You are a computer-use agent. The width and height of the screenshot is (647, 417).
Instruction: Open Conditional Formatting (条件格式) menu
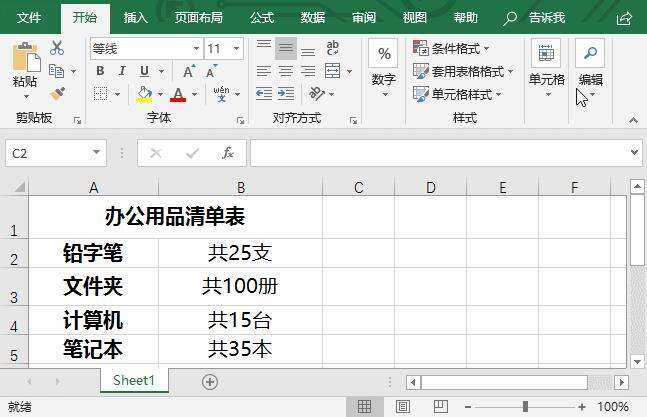451,48
